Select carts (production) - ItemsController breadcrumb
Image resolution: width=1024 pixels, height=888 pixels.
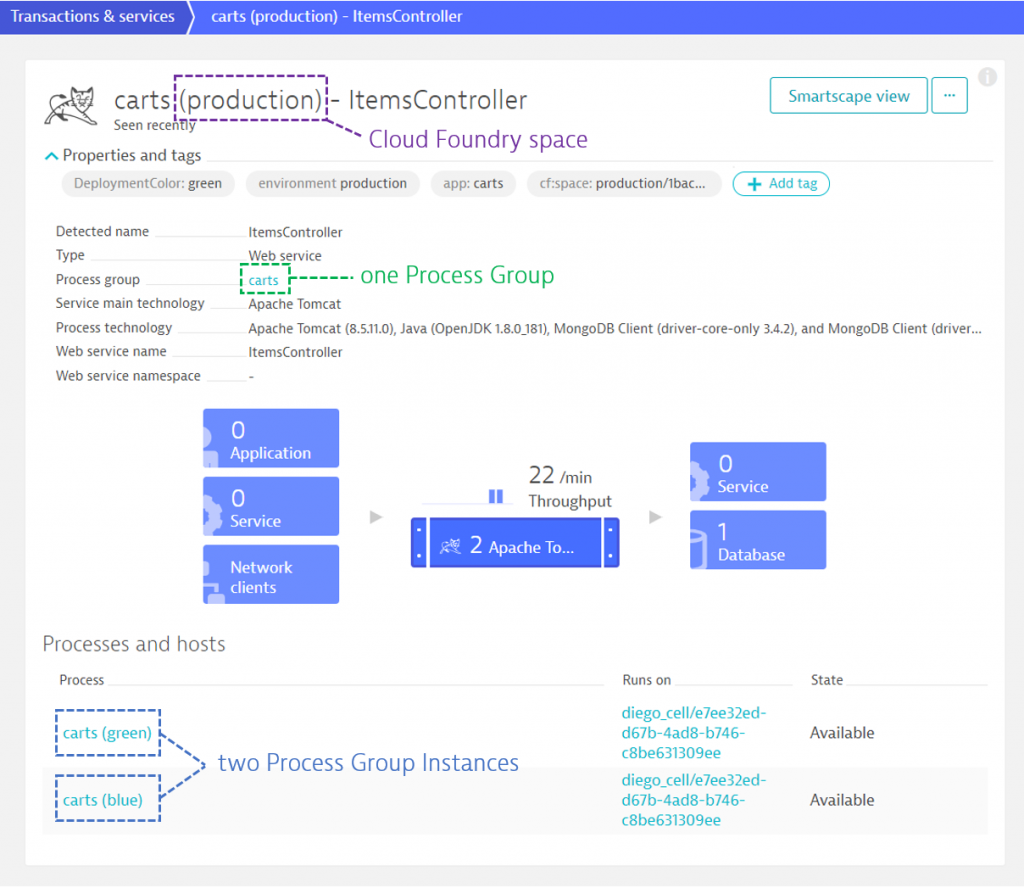click(336, 16)
